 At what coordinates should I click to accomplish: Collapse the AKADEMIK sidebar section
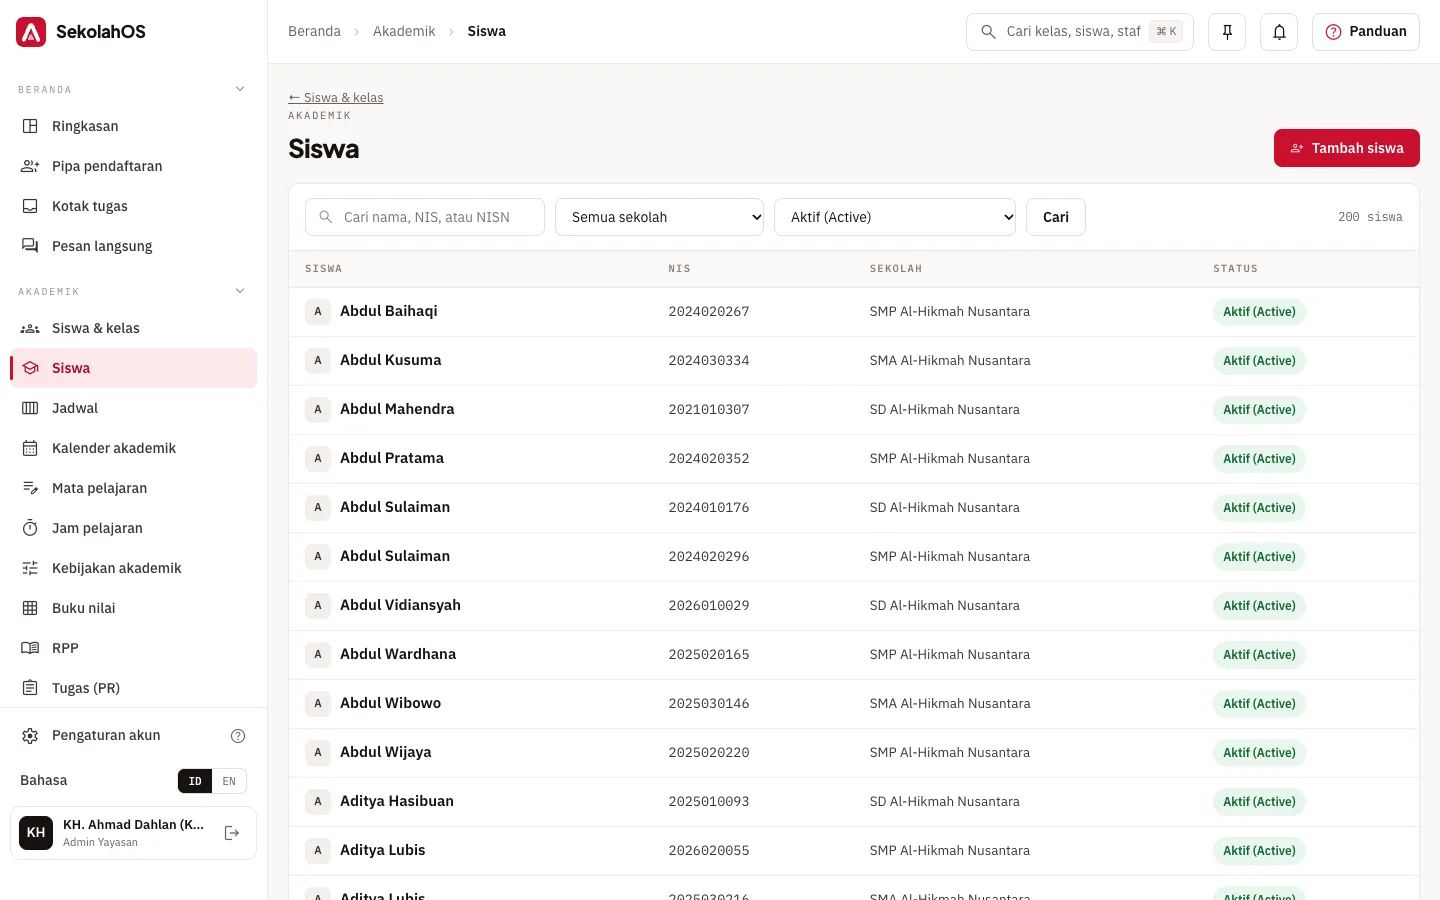click(240, 291)
